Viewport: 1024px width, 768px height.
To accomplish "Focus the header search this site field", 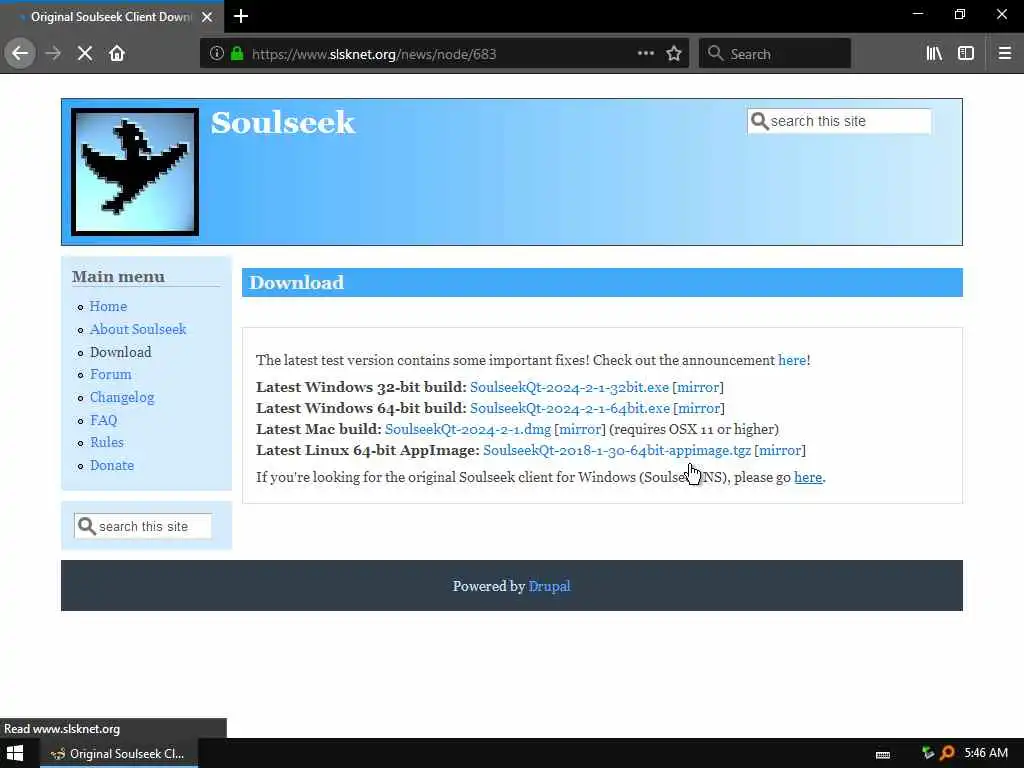I will pyautogui.click(x=839, y=121).
